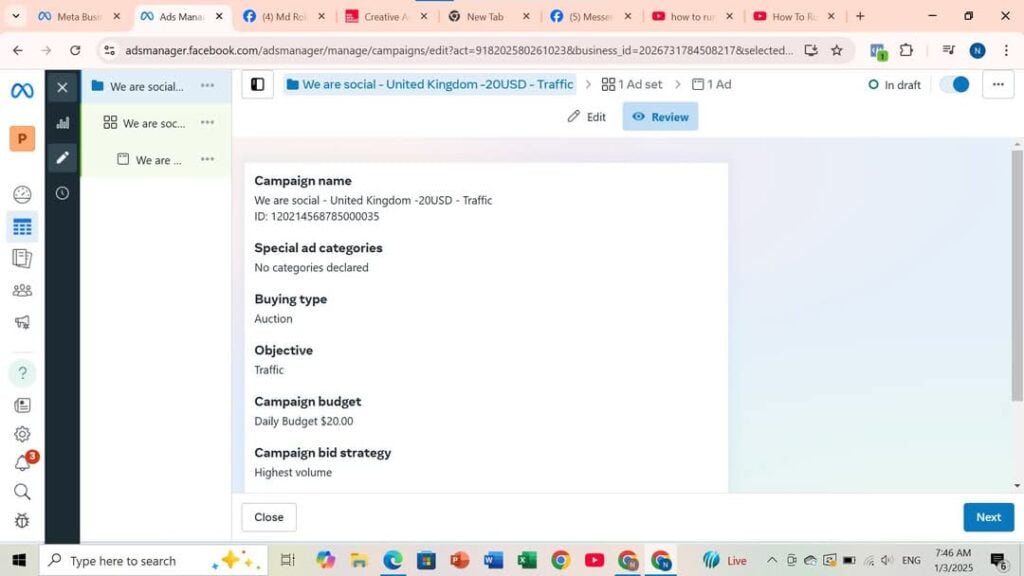
Task: Click the Next button
Action: [x=988, y=517]
